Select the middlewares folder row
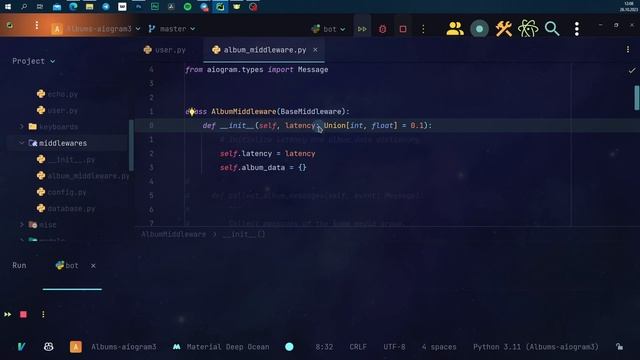640x360 pixels. click(x=67, y=143)
